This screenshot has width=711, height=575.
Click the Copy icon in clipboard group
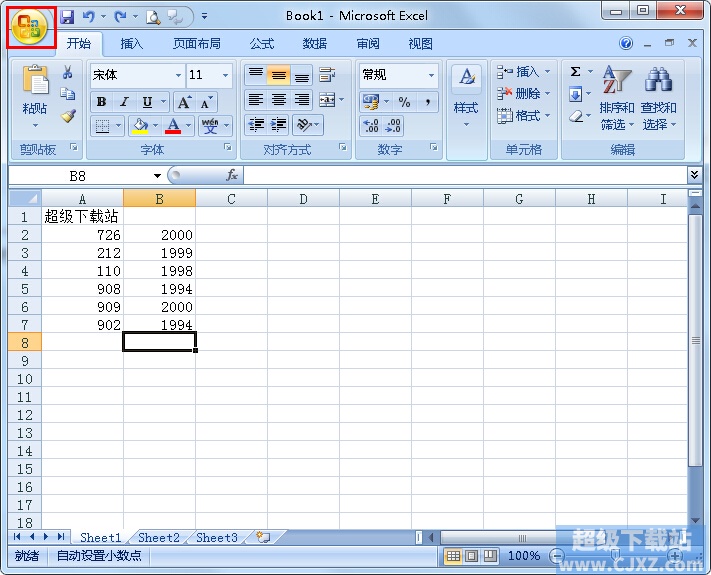[x=68, y=93]
